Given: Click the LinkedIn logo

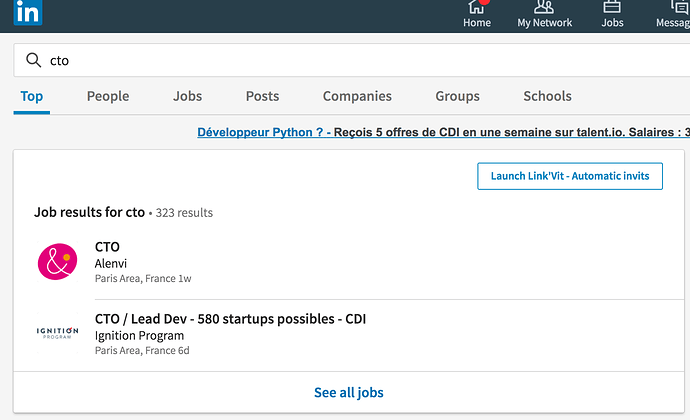Looking at the screenshot, I should coord(28,13).
